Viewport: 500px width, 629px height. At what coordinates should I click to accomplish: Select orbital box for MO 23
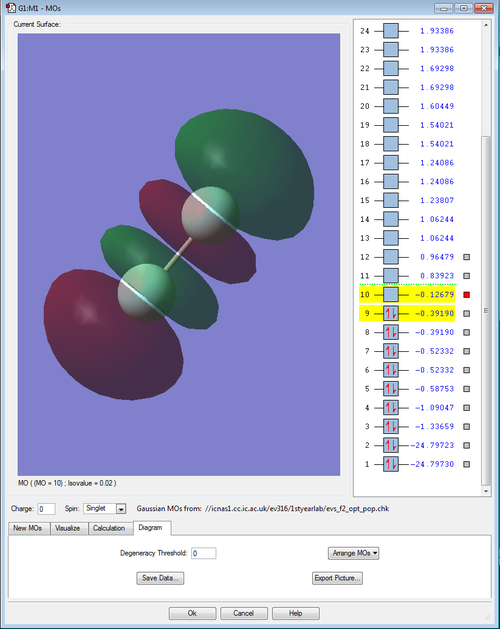tap(390, 50)
